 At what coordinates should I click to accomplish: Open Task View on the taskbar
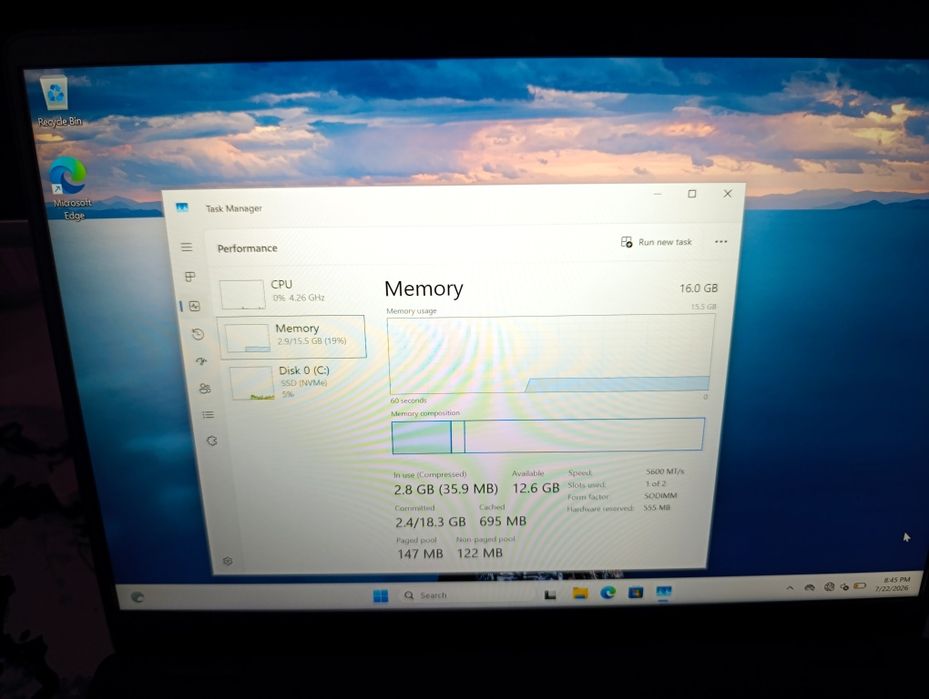pyautogui.click(x=550, y=594)
